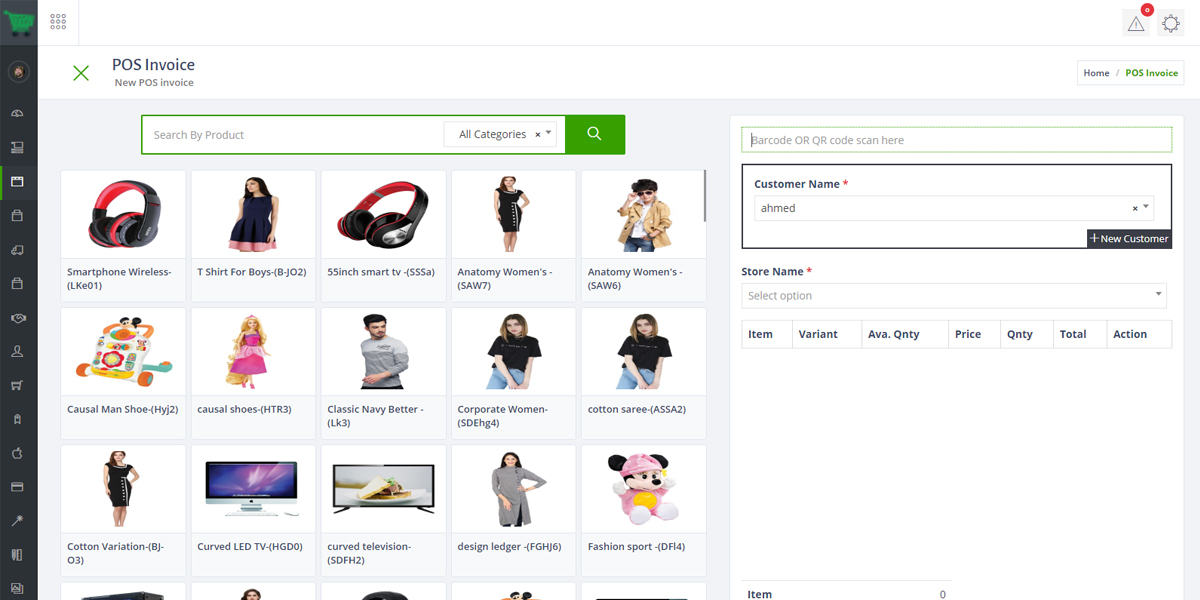Click the product grid scrollbar
Viewport: 1200px width, 600px height.
point(706,195)
